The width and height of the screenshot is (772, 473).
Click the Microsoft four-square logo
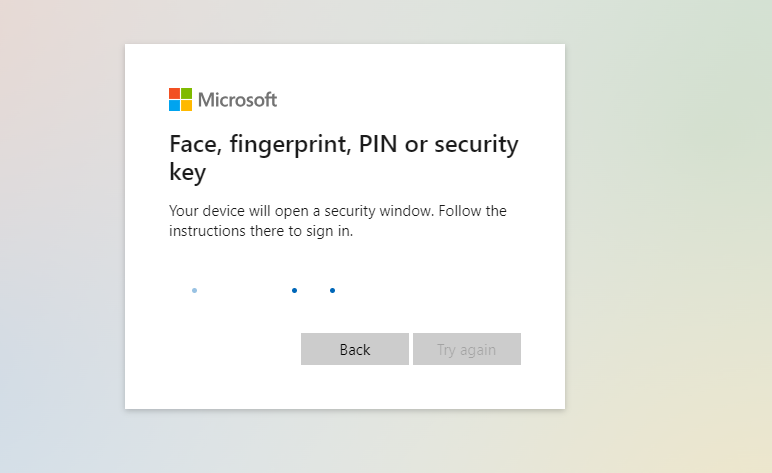click(x=181, y=99)
